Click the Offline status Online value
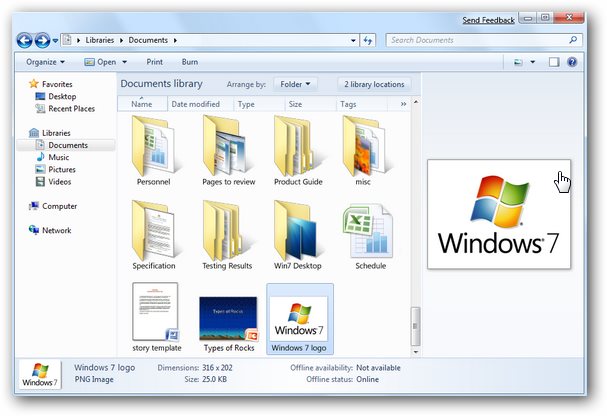 point(367,379)
